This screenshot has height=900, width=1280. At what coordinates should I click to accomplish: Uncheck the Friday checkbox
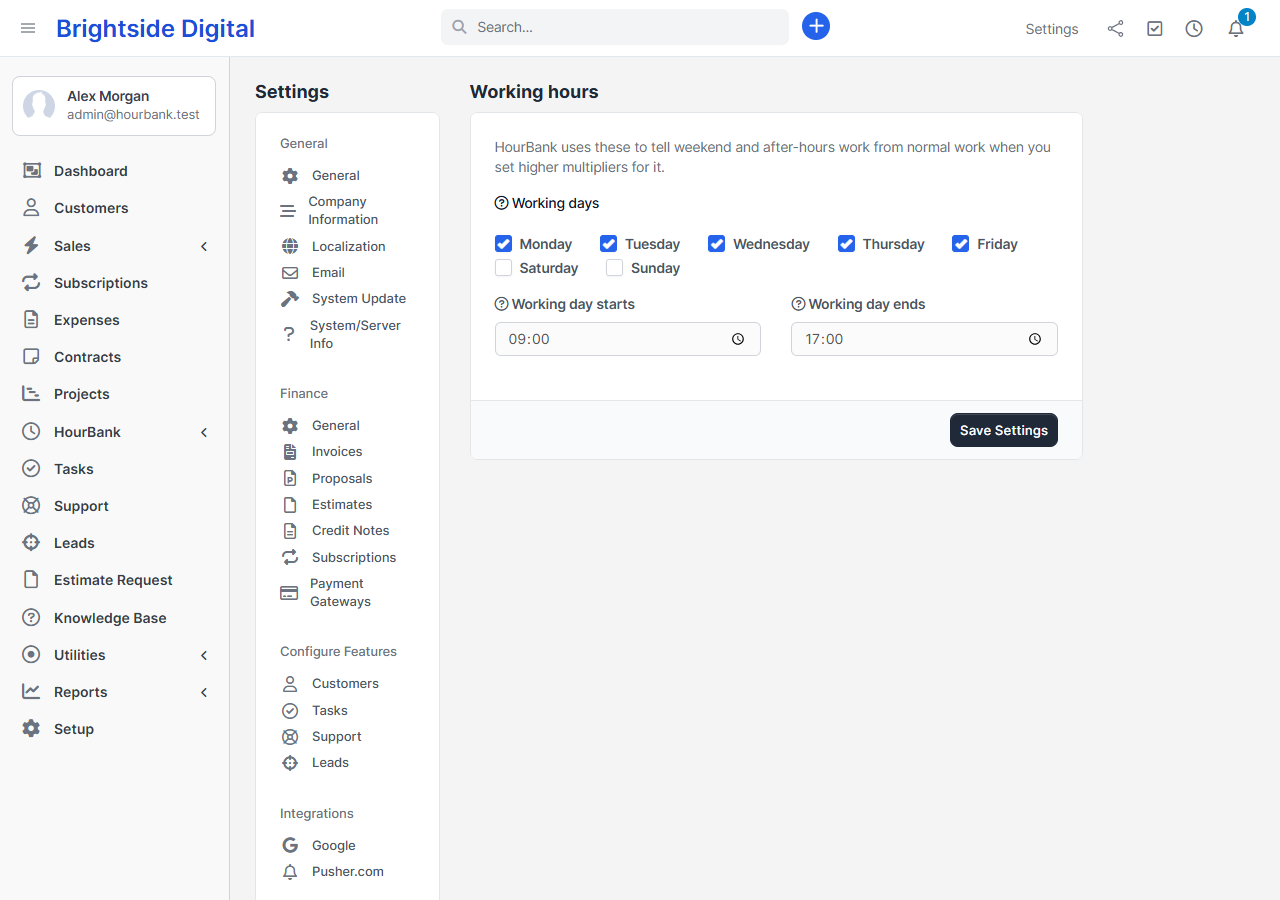pyautogui.click(x=961, y=244)
